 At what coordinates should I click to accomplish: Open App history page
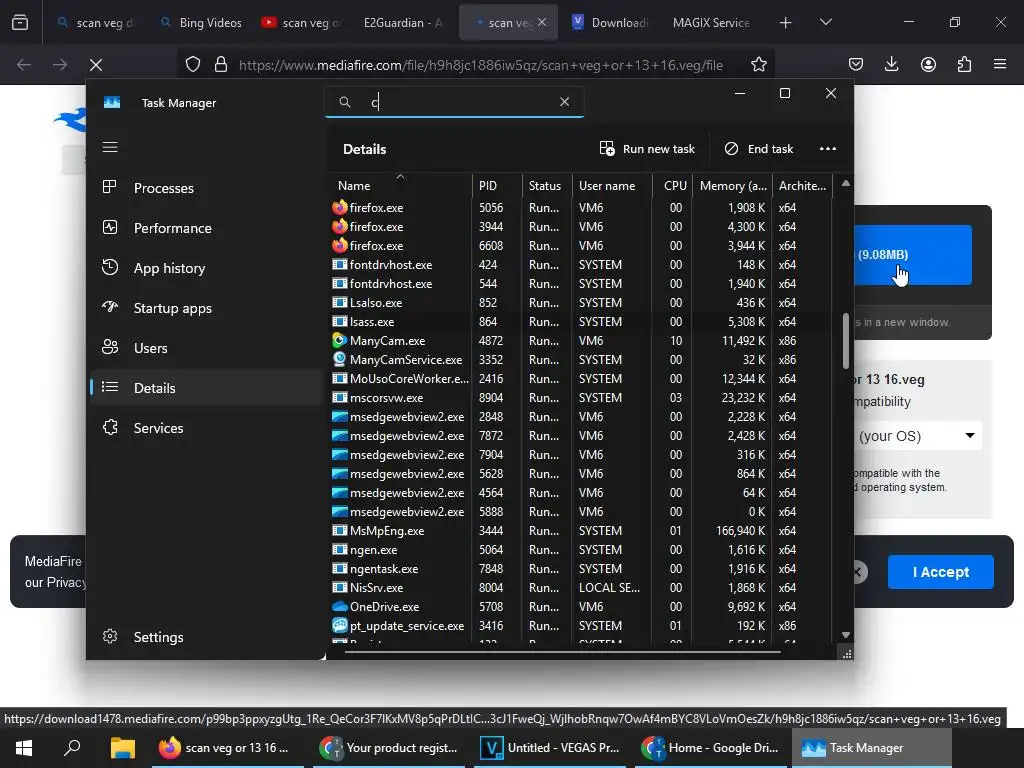(206, 268)
